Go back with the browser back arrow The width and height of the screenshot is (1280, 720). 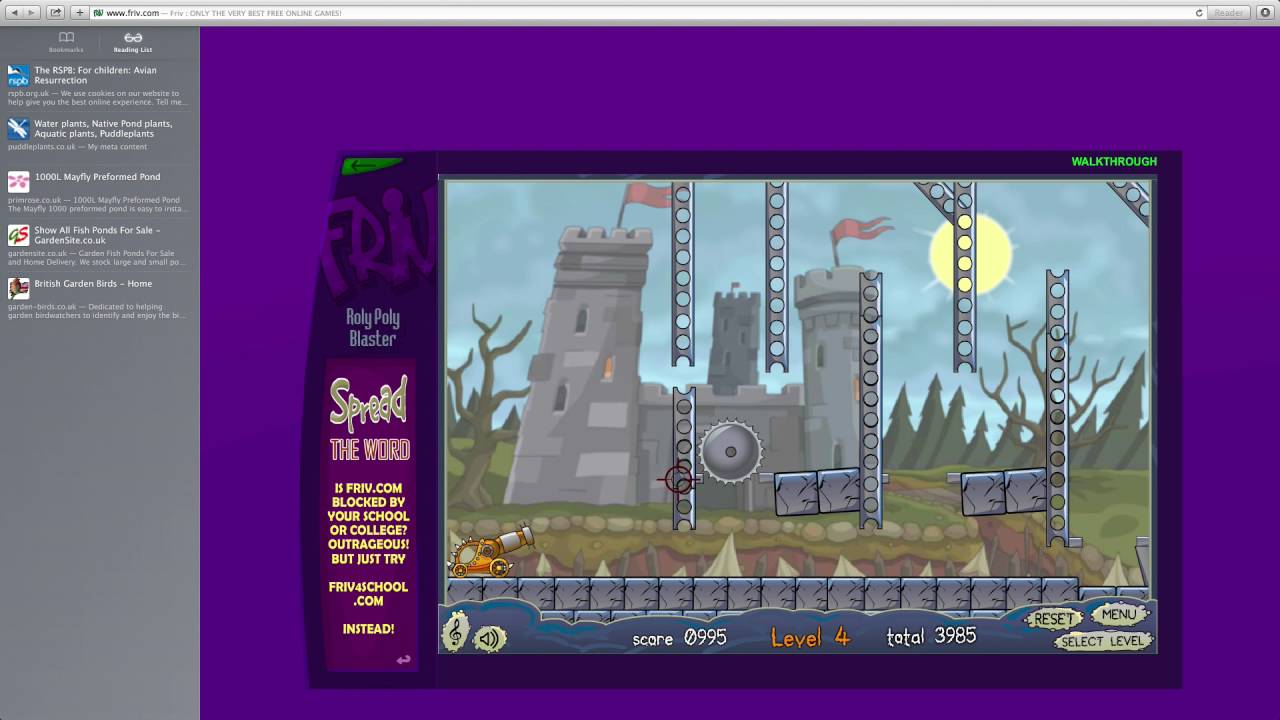point(14,13)
